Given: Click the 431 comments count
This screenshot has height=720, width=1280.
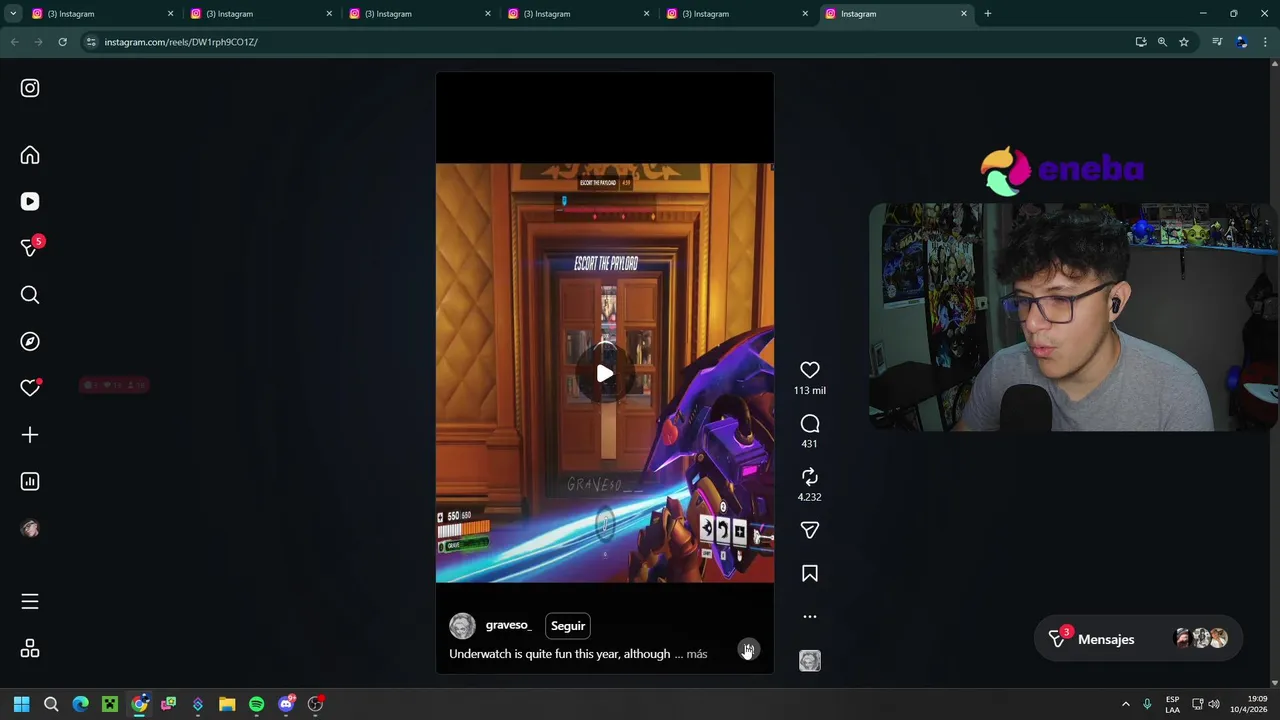Looking at the screenshot, I should [810, 444].
